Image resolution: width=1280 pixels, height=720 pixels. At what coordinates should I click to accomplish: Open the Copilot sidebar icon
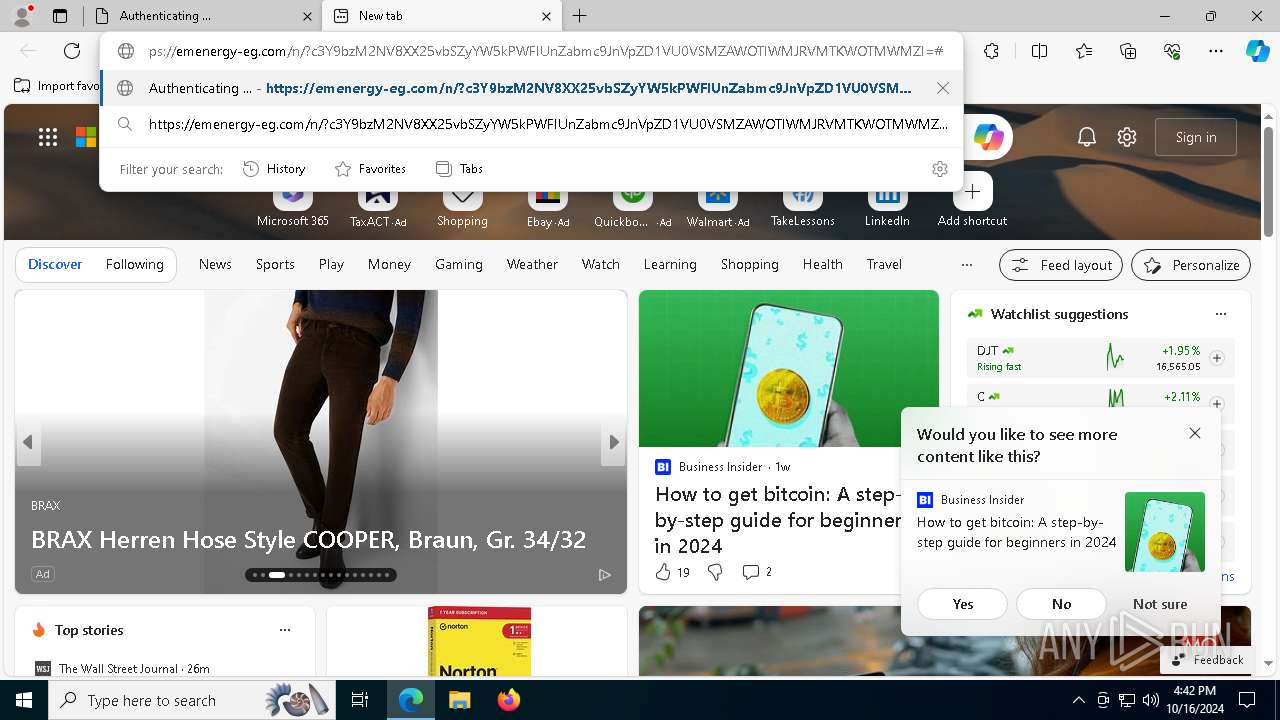click(1257, 51)
